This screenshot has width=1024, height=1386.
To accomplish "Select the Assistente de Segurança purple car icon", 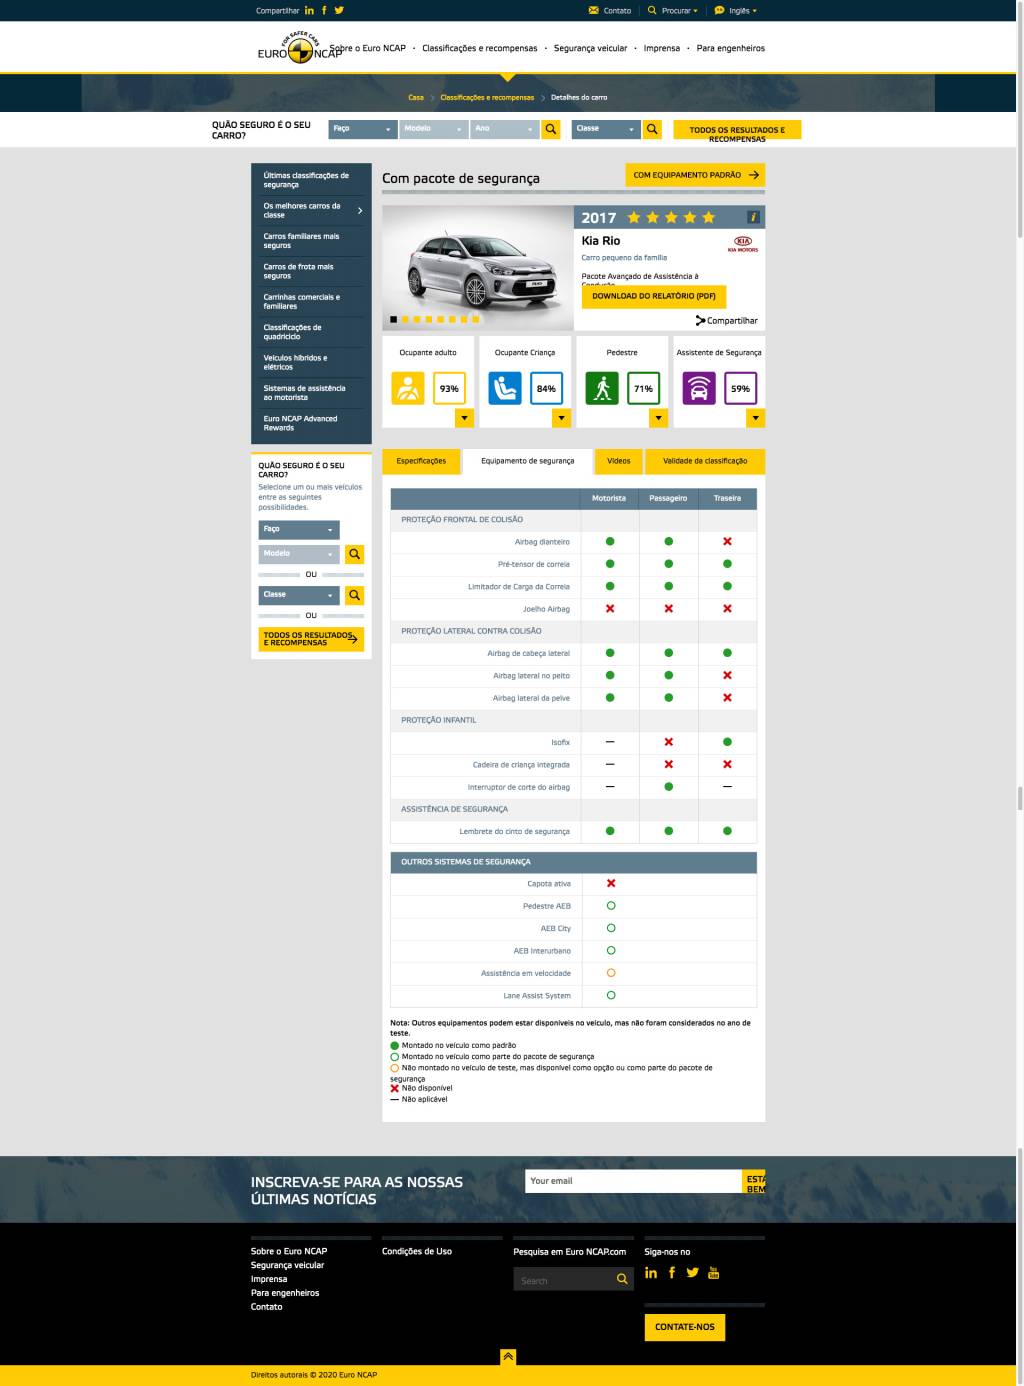I will tap(699, 388).
